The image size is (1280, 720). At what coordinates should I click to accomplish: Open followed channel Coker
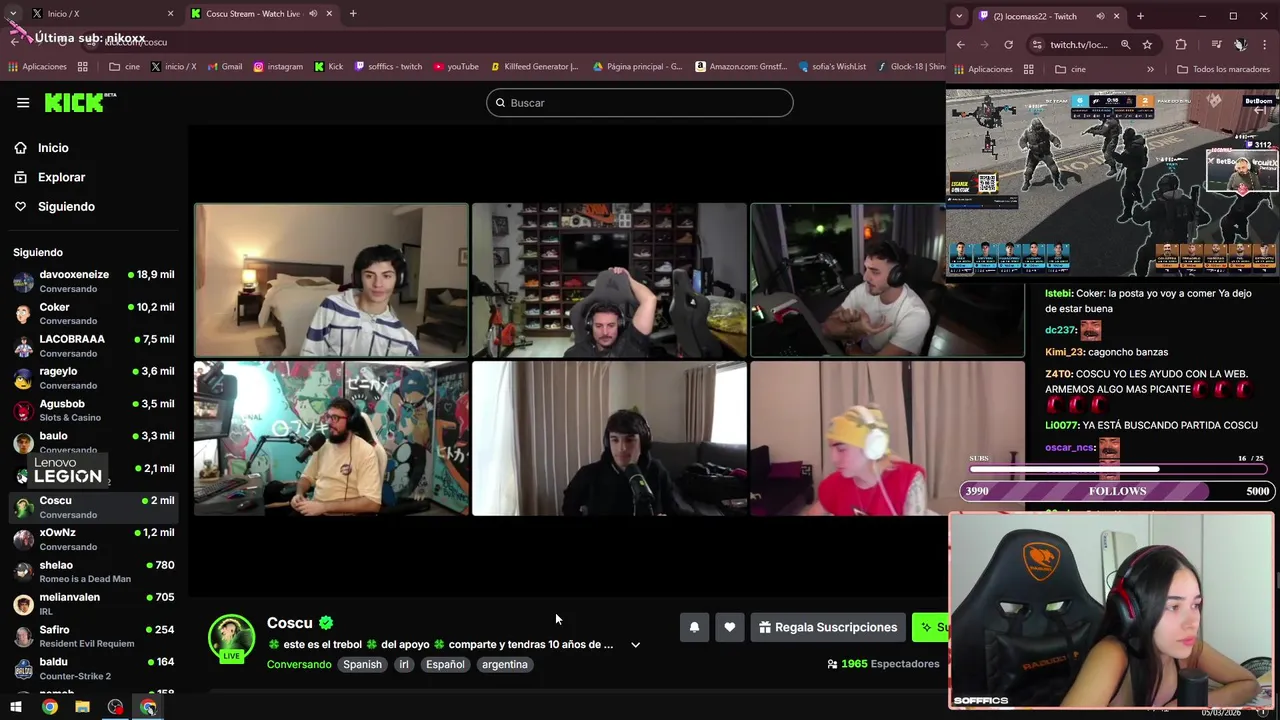[x=94, y=313]
